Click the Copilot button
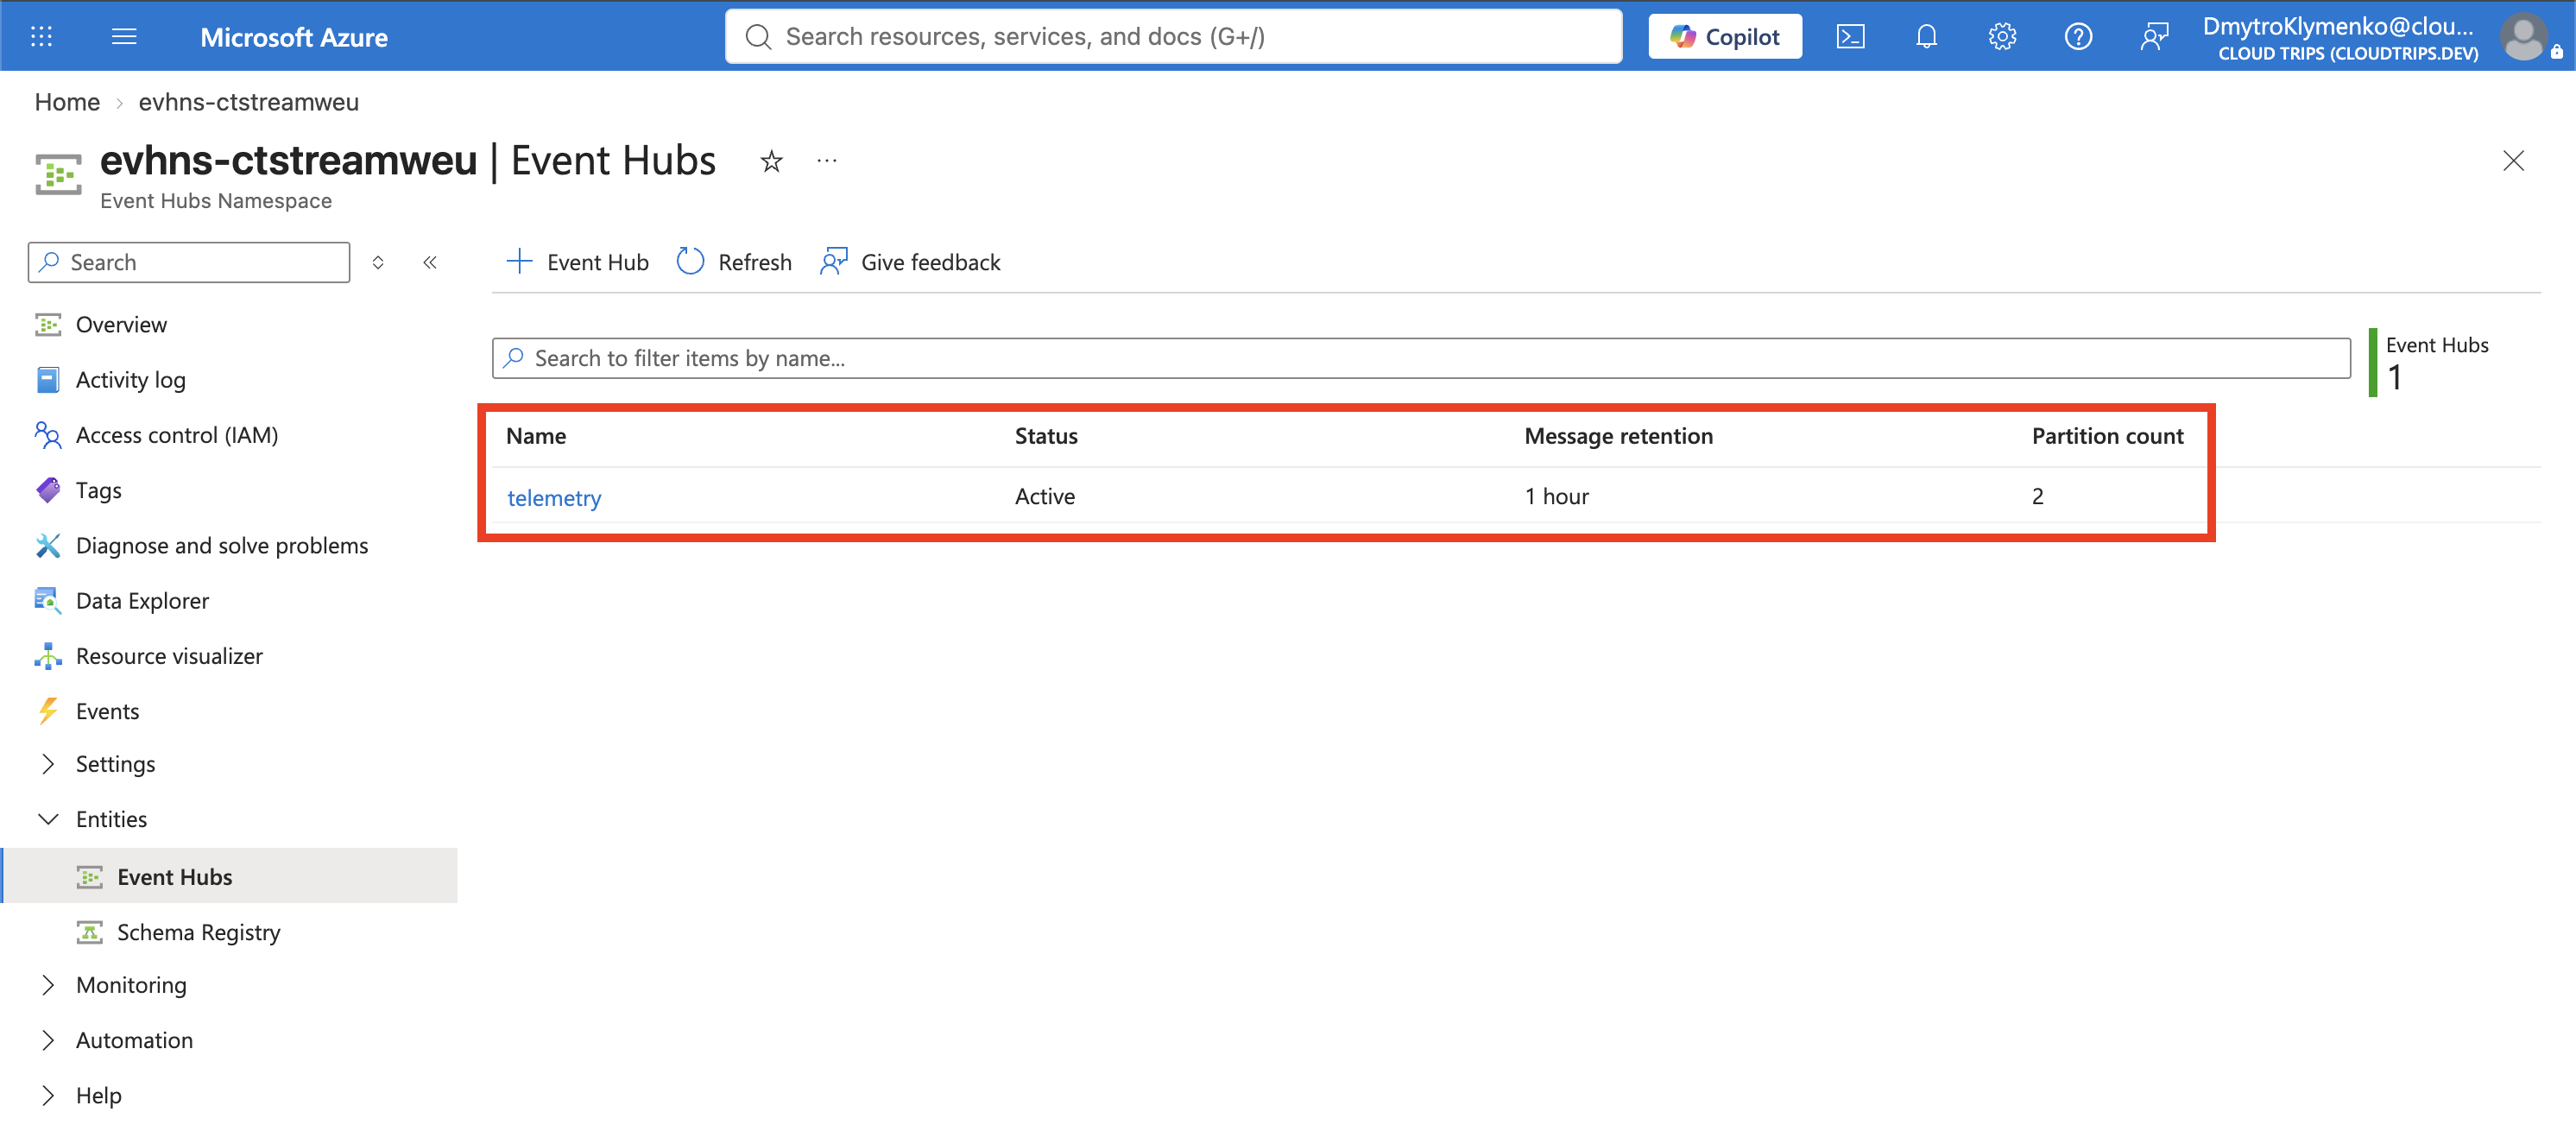Image resolution: width=2576 pixels, height=1131 pixels. tap(1725, 37)
